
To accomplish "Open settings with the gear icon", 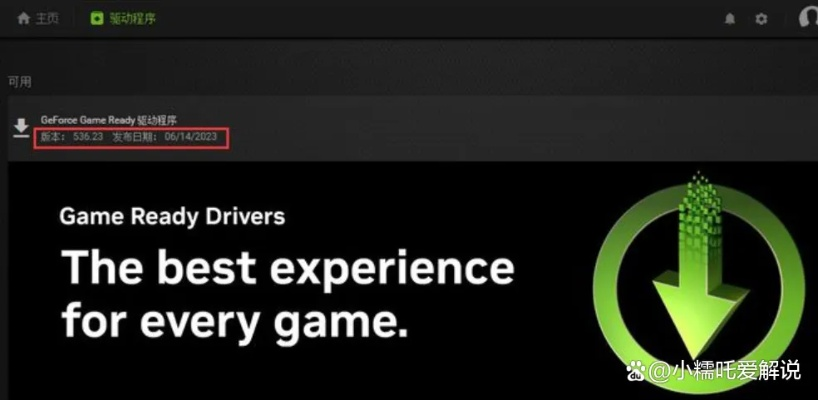I will click(x=761, y=19).
